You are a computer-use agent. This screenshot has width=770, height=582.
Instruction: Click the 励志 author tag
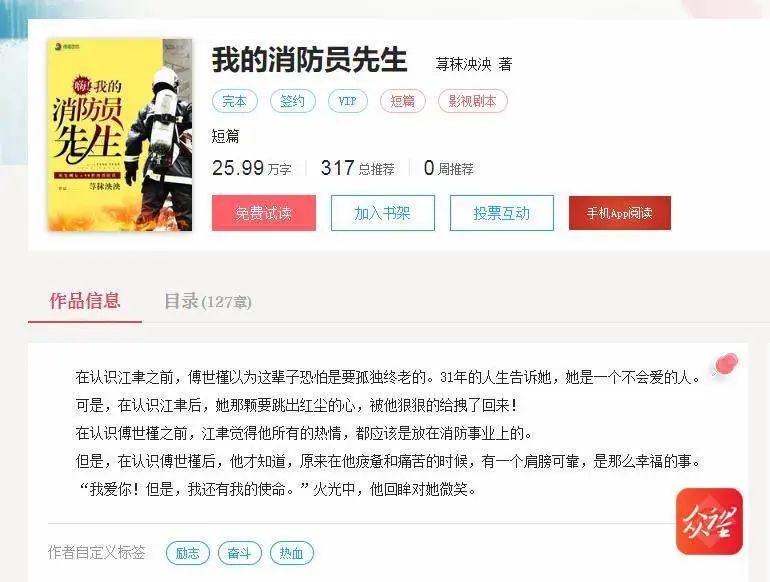coord(188,553)
